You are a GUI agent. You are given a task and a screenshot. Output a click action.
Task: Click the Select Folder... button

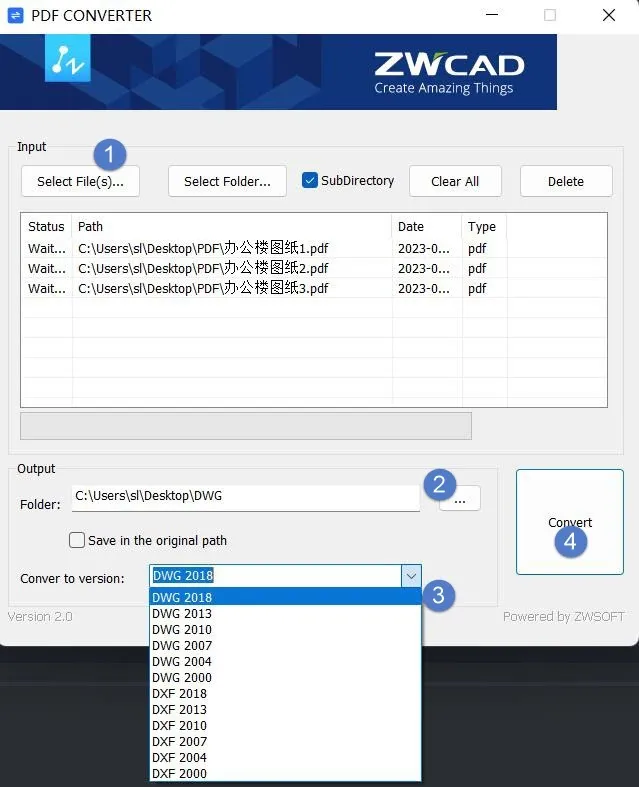(x=227, y=181)
